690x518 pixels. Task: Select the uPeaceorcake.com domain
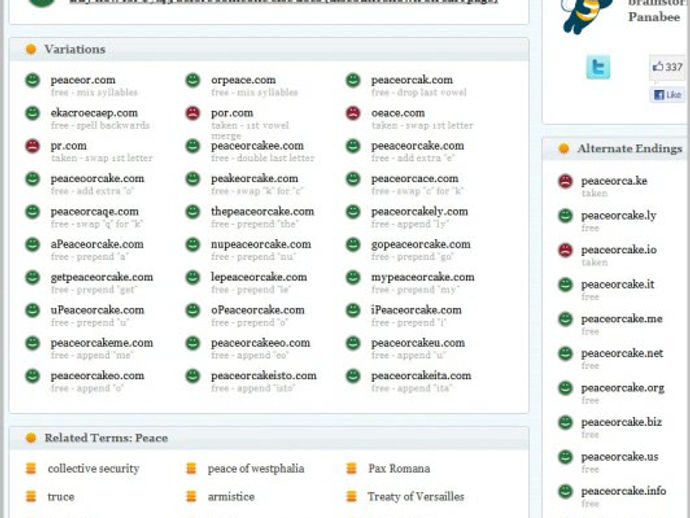tap(97, 310)
